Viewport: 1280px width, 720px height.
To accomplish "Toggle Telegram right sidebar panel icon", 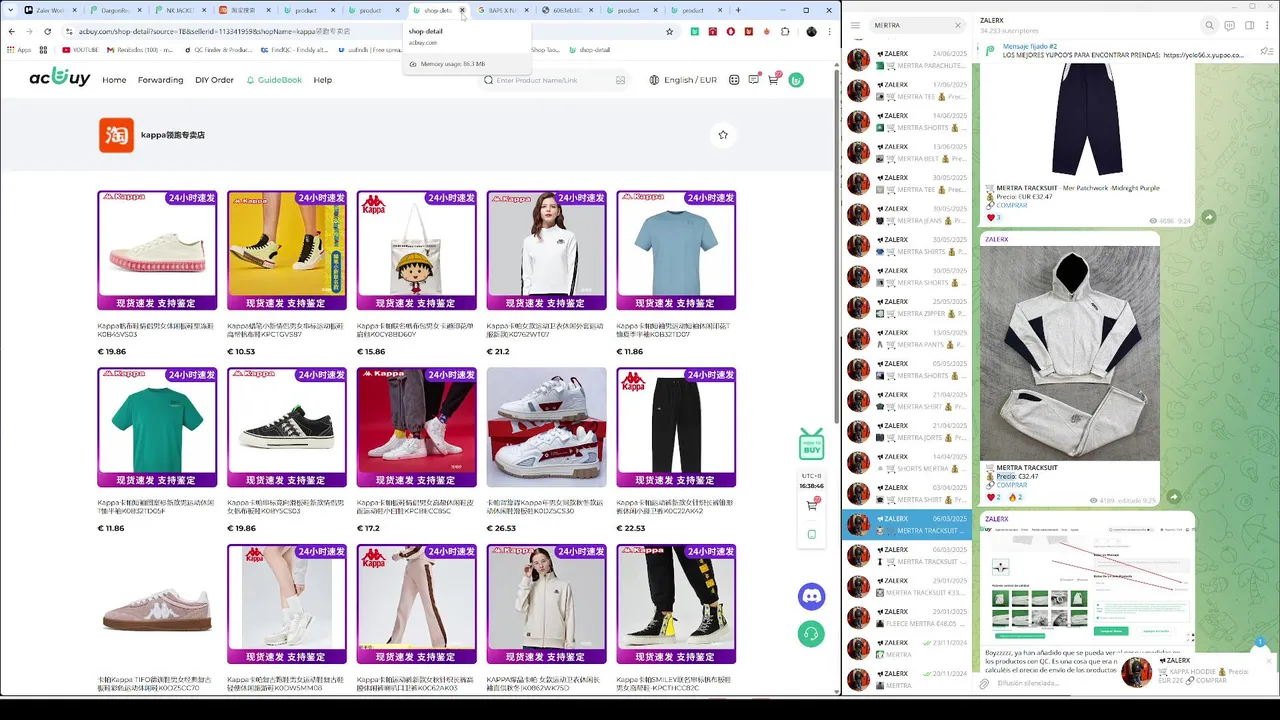I will (1249, 25).
